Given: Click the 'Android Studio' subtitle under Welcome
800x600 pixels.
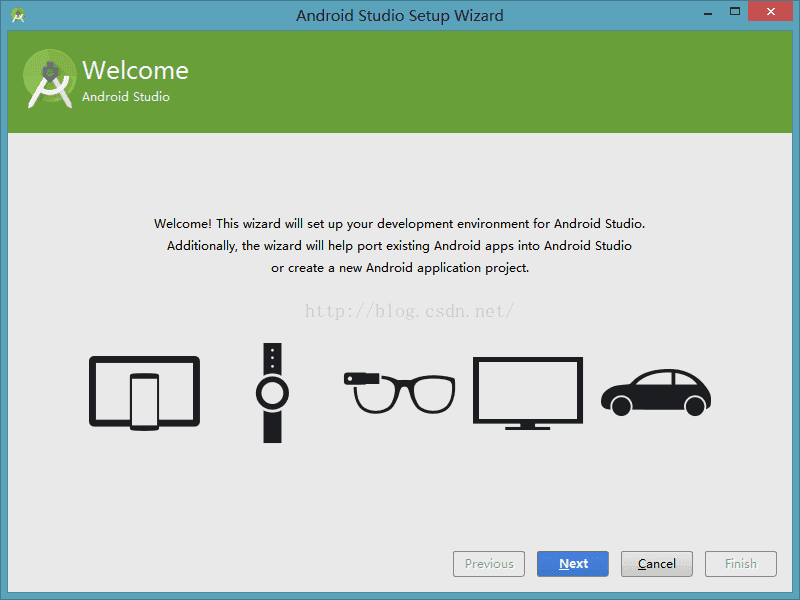Looking at the screenshot, I should pos(126,96).
